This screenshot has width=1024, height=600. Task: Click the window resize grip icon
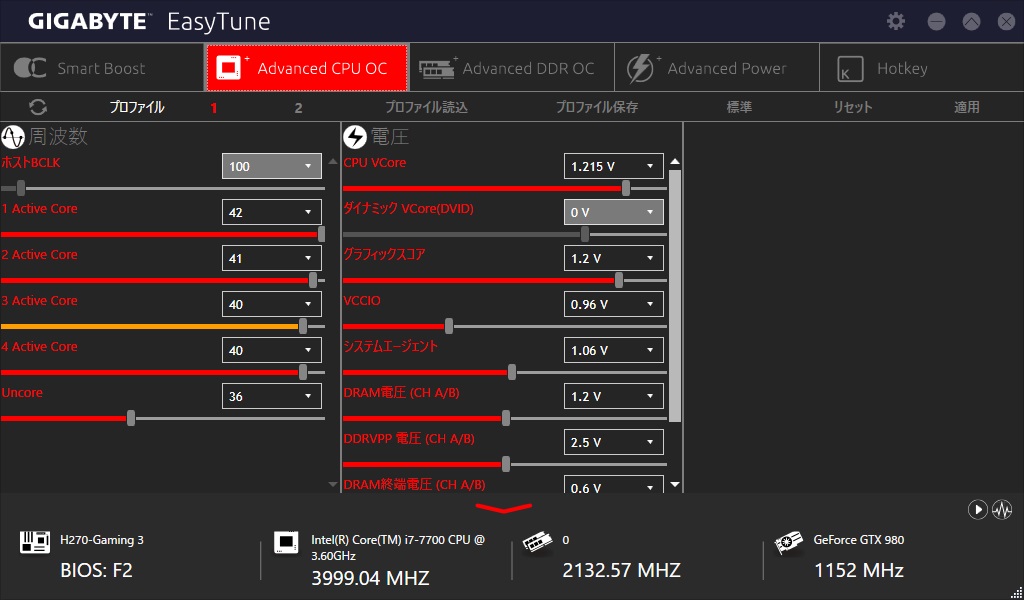1016,592
